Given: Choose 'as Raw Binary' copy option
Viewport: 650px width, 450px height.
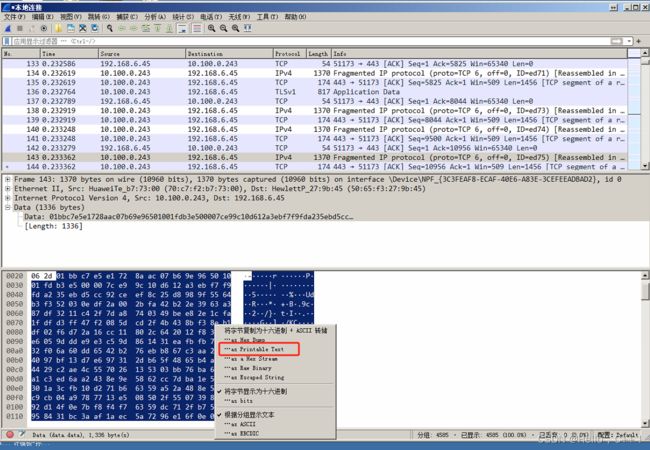Looking at the screenshot, I should click(275, 368).
